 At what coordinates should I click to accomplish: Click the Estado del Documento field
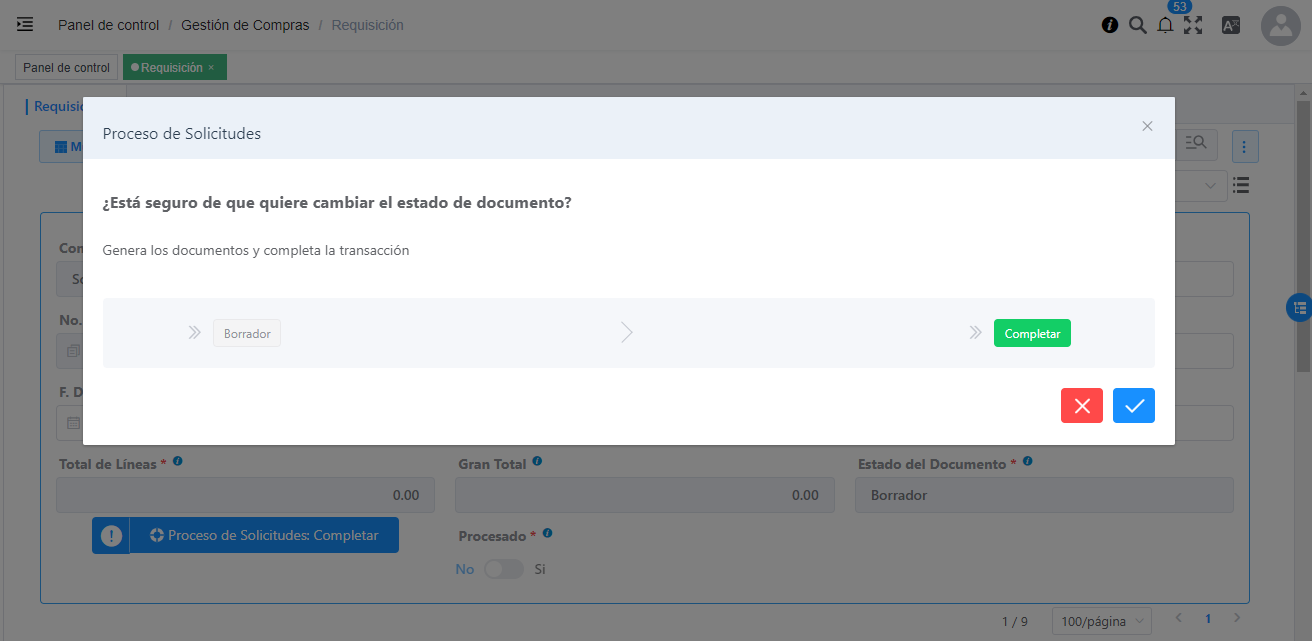tap(1043, 495)
